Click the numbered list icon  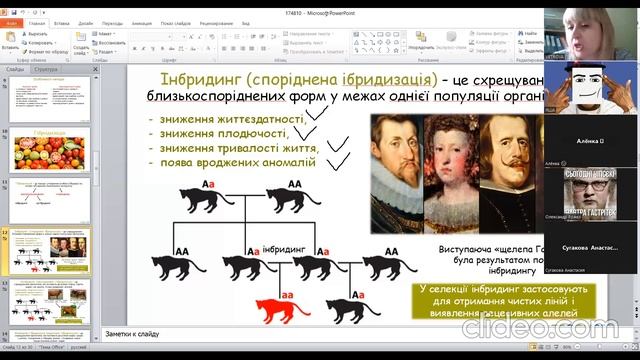(237, 37)
